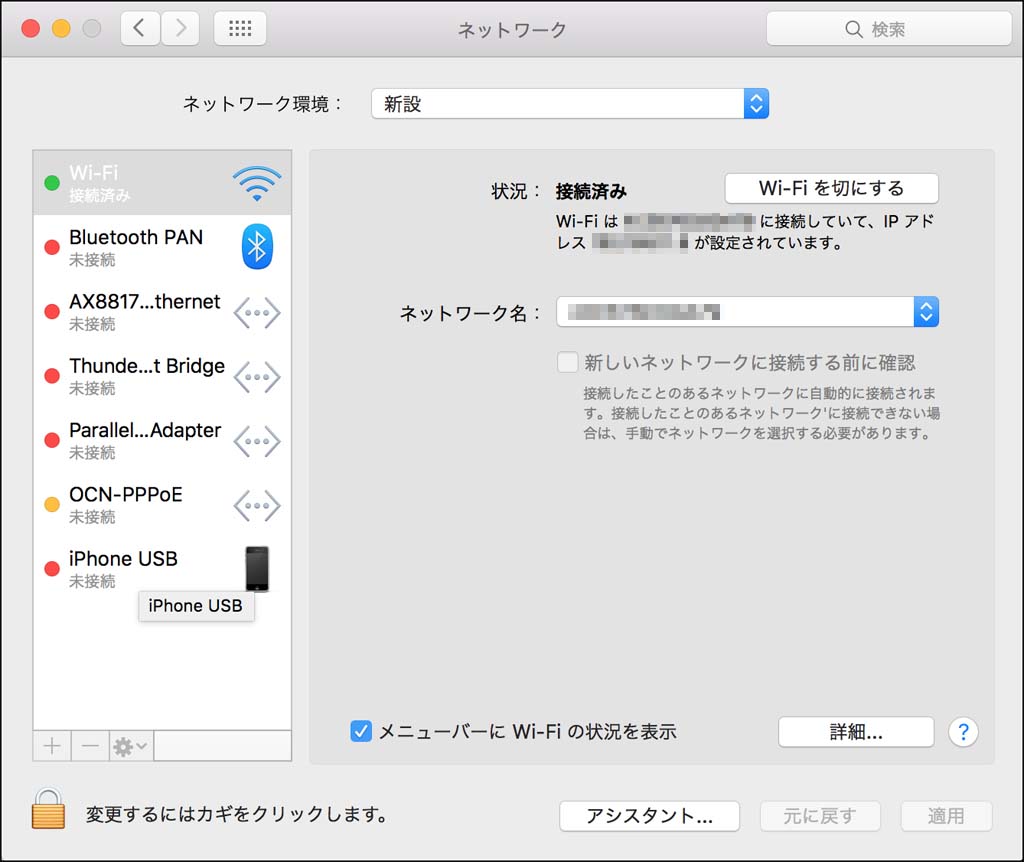Open the ネットワーク名 dropdown
The image size is (1024, 862).
(x=748, y=312)
